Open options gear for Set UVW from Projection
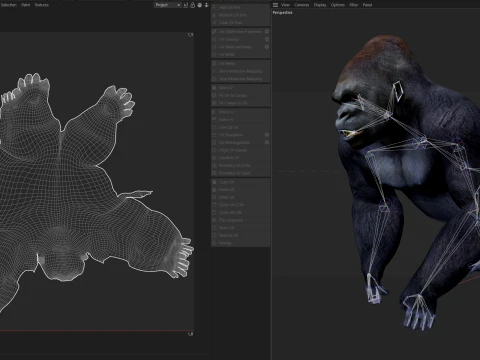The height and width of the screenshot is (360, 480). 267,31
